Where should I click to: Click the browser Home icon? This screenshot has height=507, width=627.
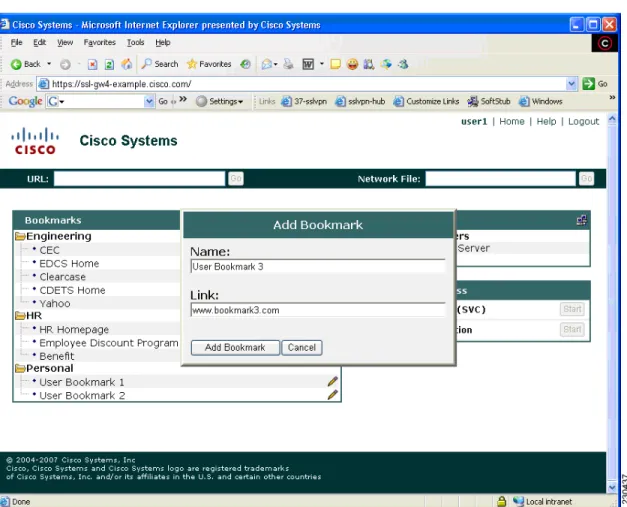click(127, 64)
